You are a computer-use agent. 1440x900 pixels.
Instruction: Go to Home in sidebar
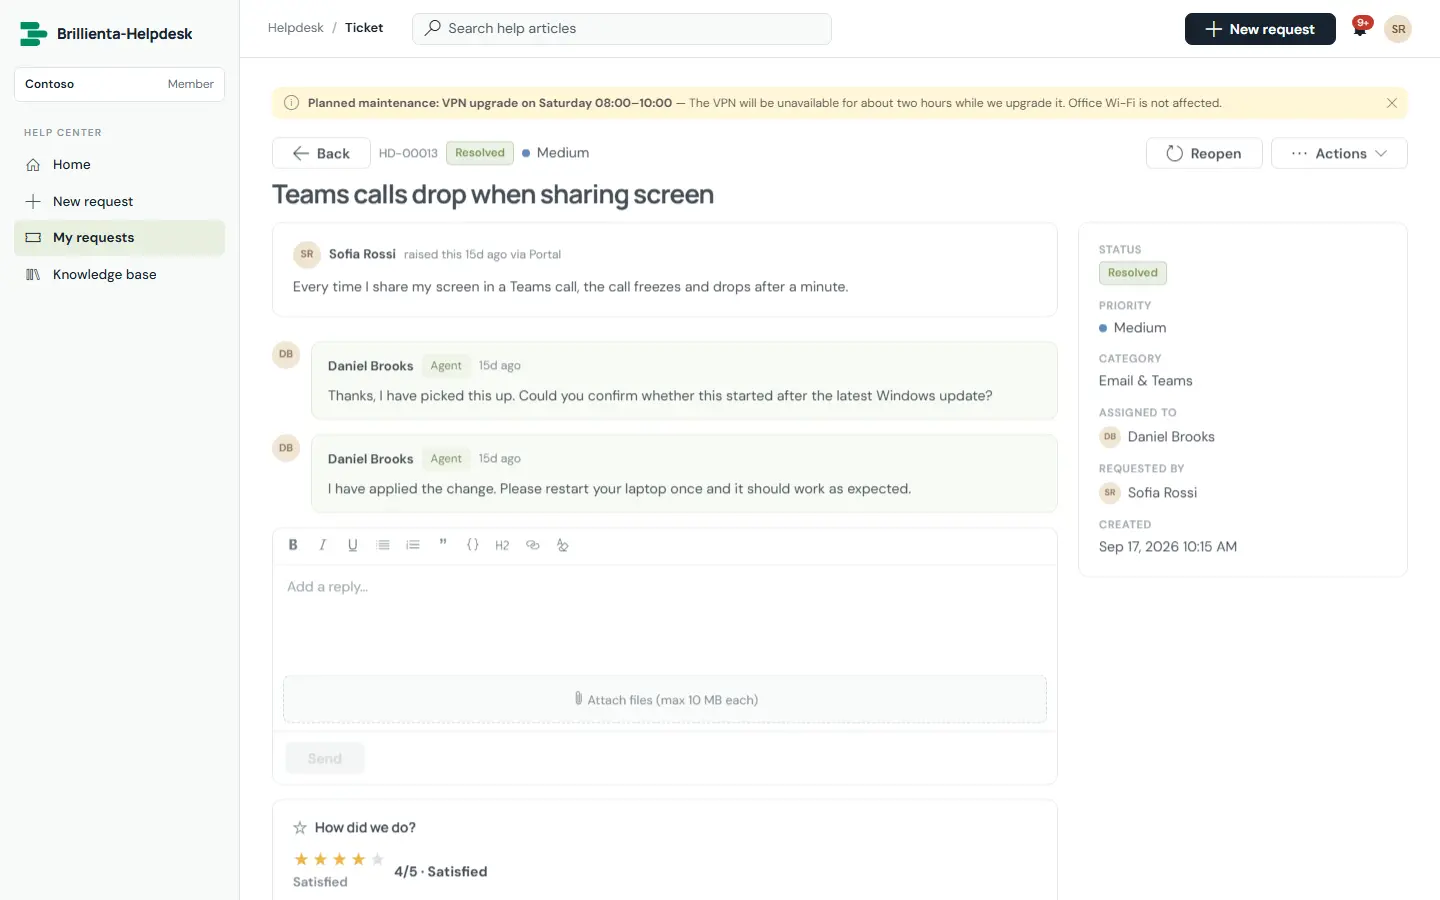pos(119,164)
